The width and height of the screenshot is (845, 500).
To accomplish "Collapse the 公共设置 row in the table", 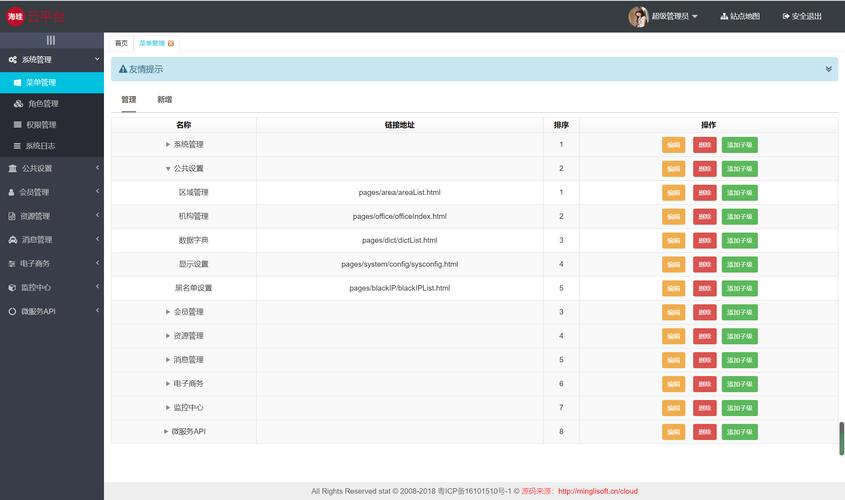I will (168, 169).
